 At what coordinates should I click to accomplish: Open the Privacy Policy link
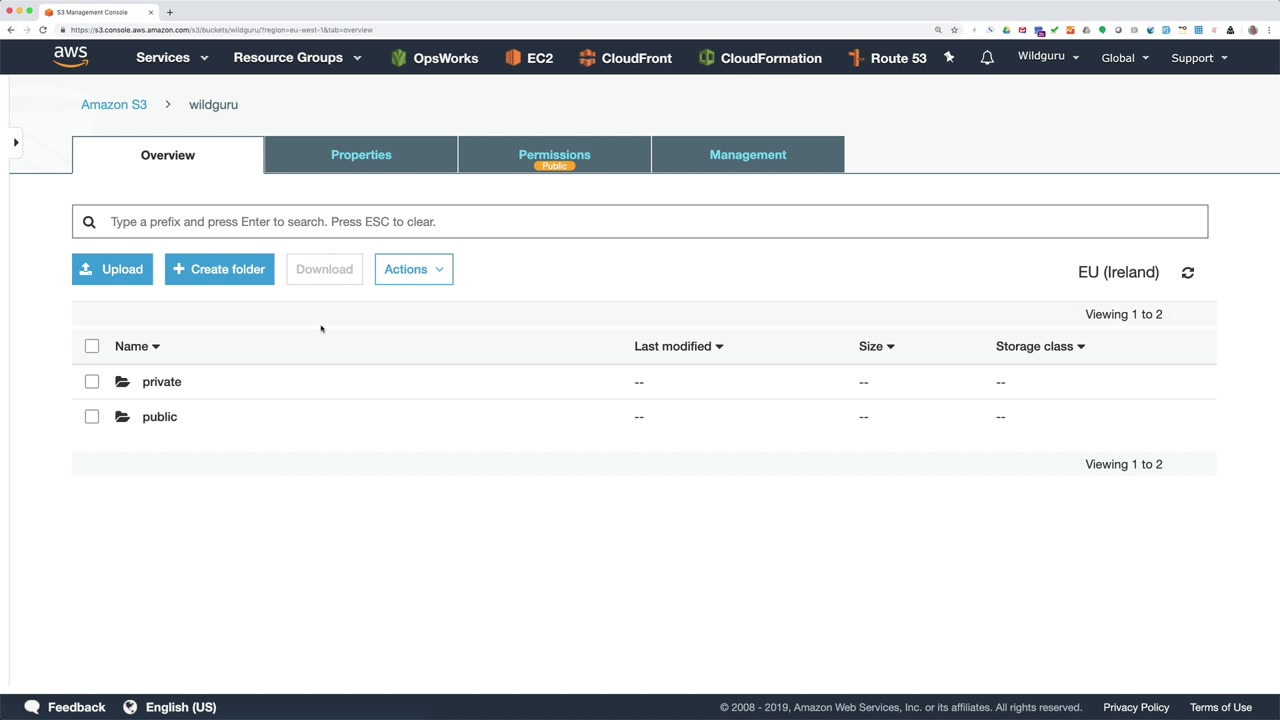[1136, 707]
